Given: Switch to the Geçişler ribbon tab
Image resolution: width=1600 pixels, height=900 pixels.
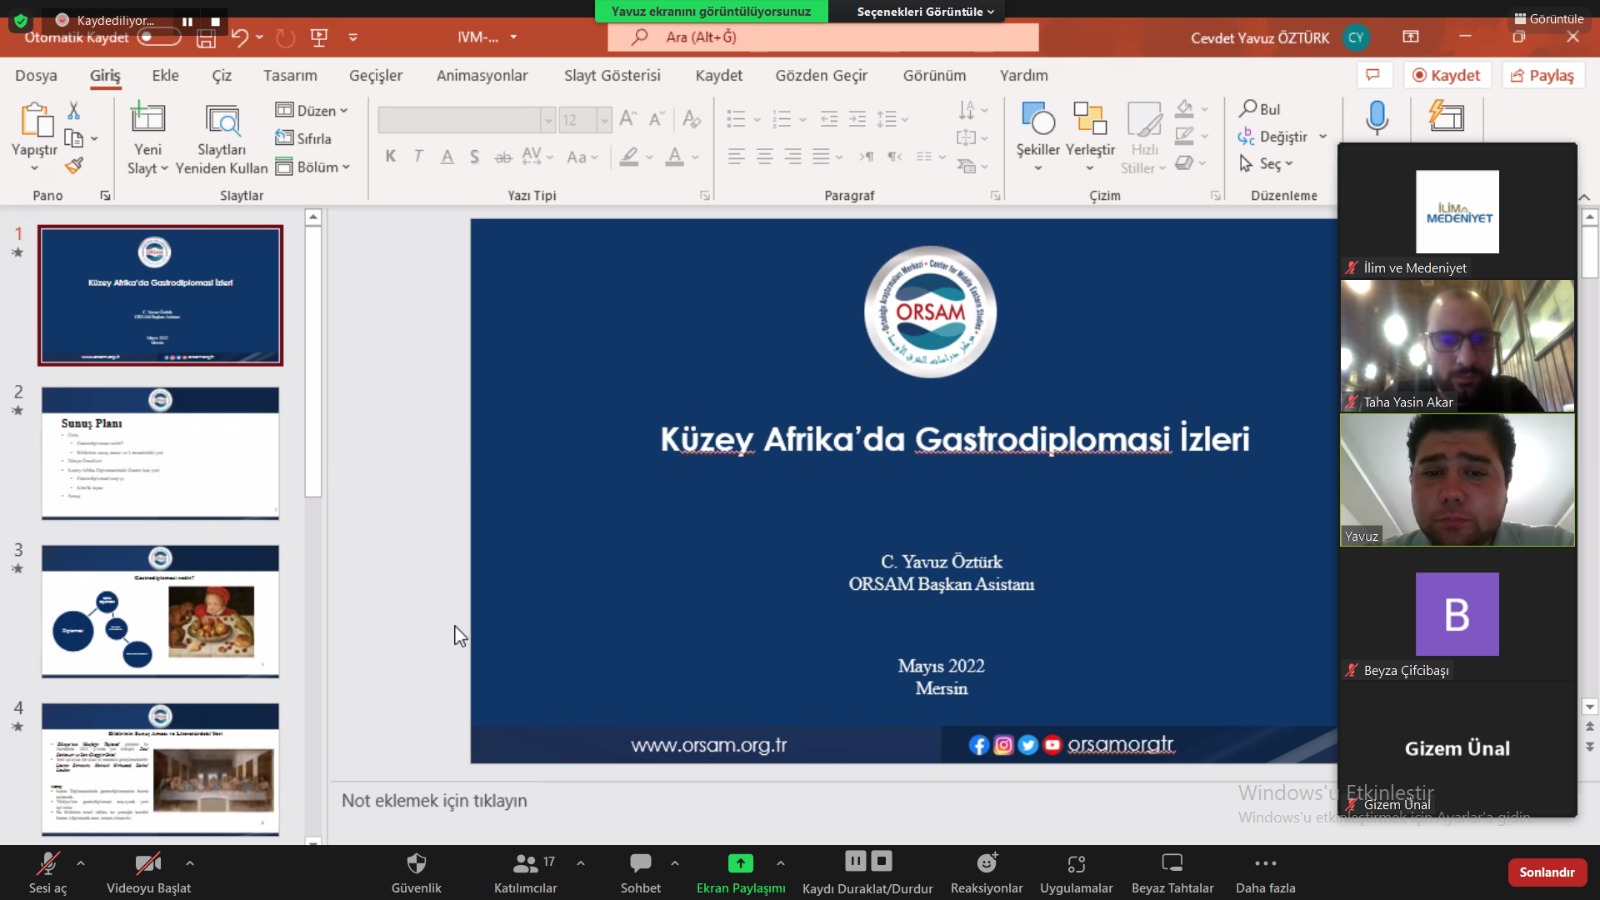Looking at the screenshot, I should [376, 75].
